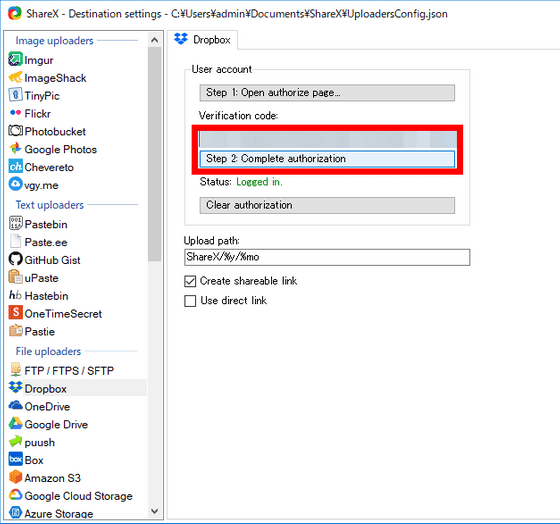Open the Amazon S3 icon

15,477
